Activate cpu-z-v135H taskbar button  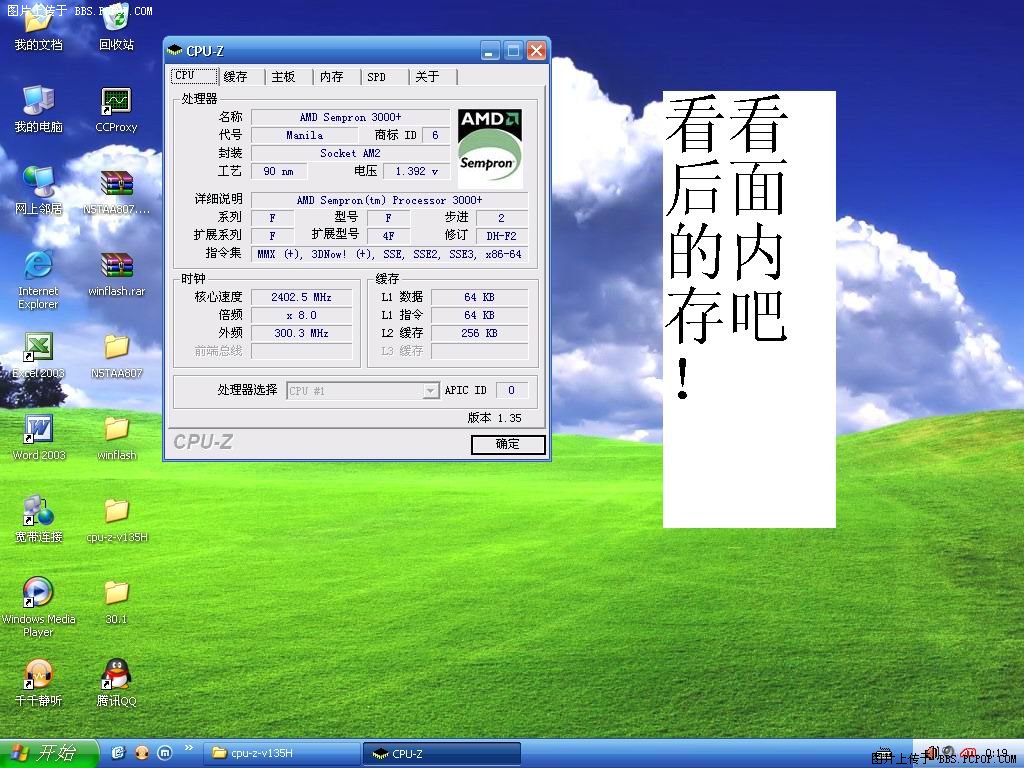pos(281,754)
